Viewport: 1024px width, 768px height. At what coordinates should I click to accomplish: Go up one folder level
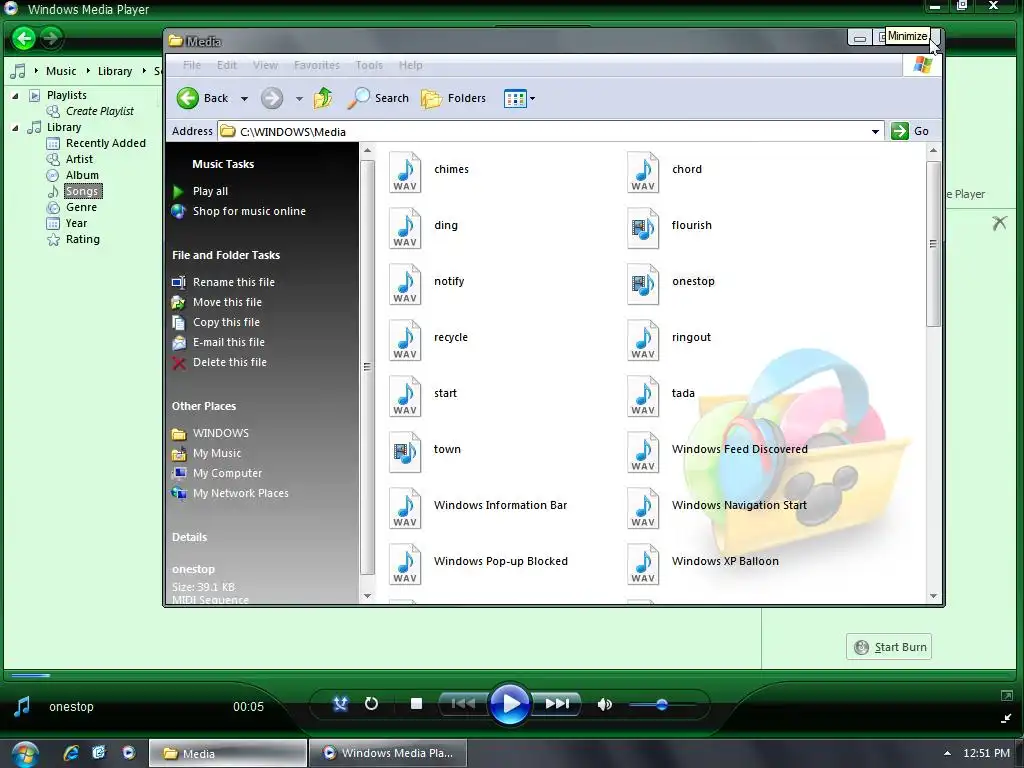click(x=323, y=98)
